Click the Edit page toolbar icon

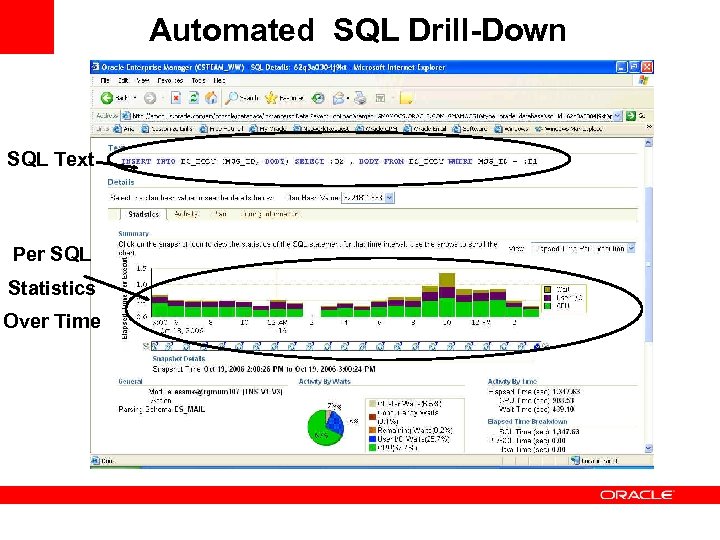(x=380, y=98)
